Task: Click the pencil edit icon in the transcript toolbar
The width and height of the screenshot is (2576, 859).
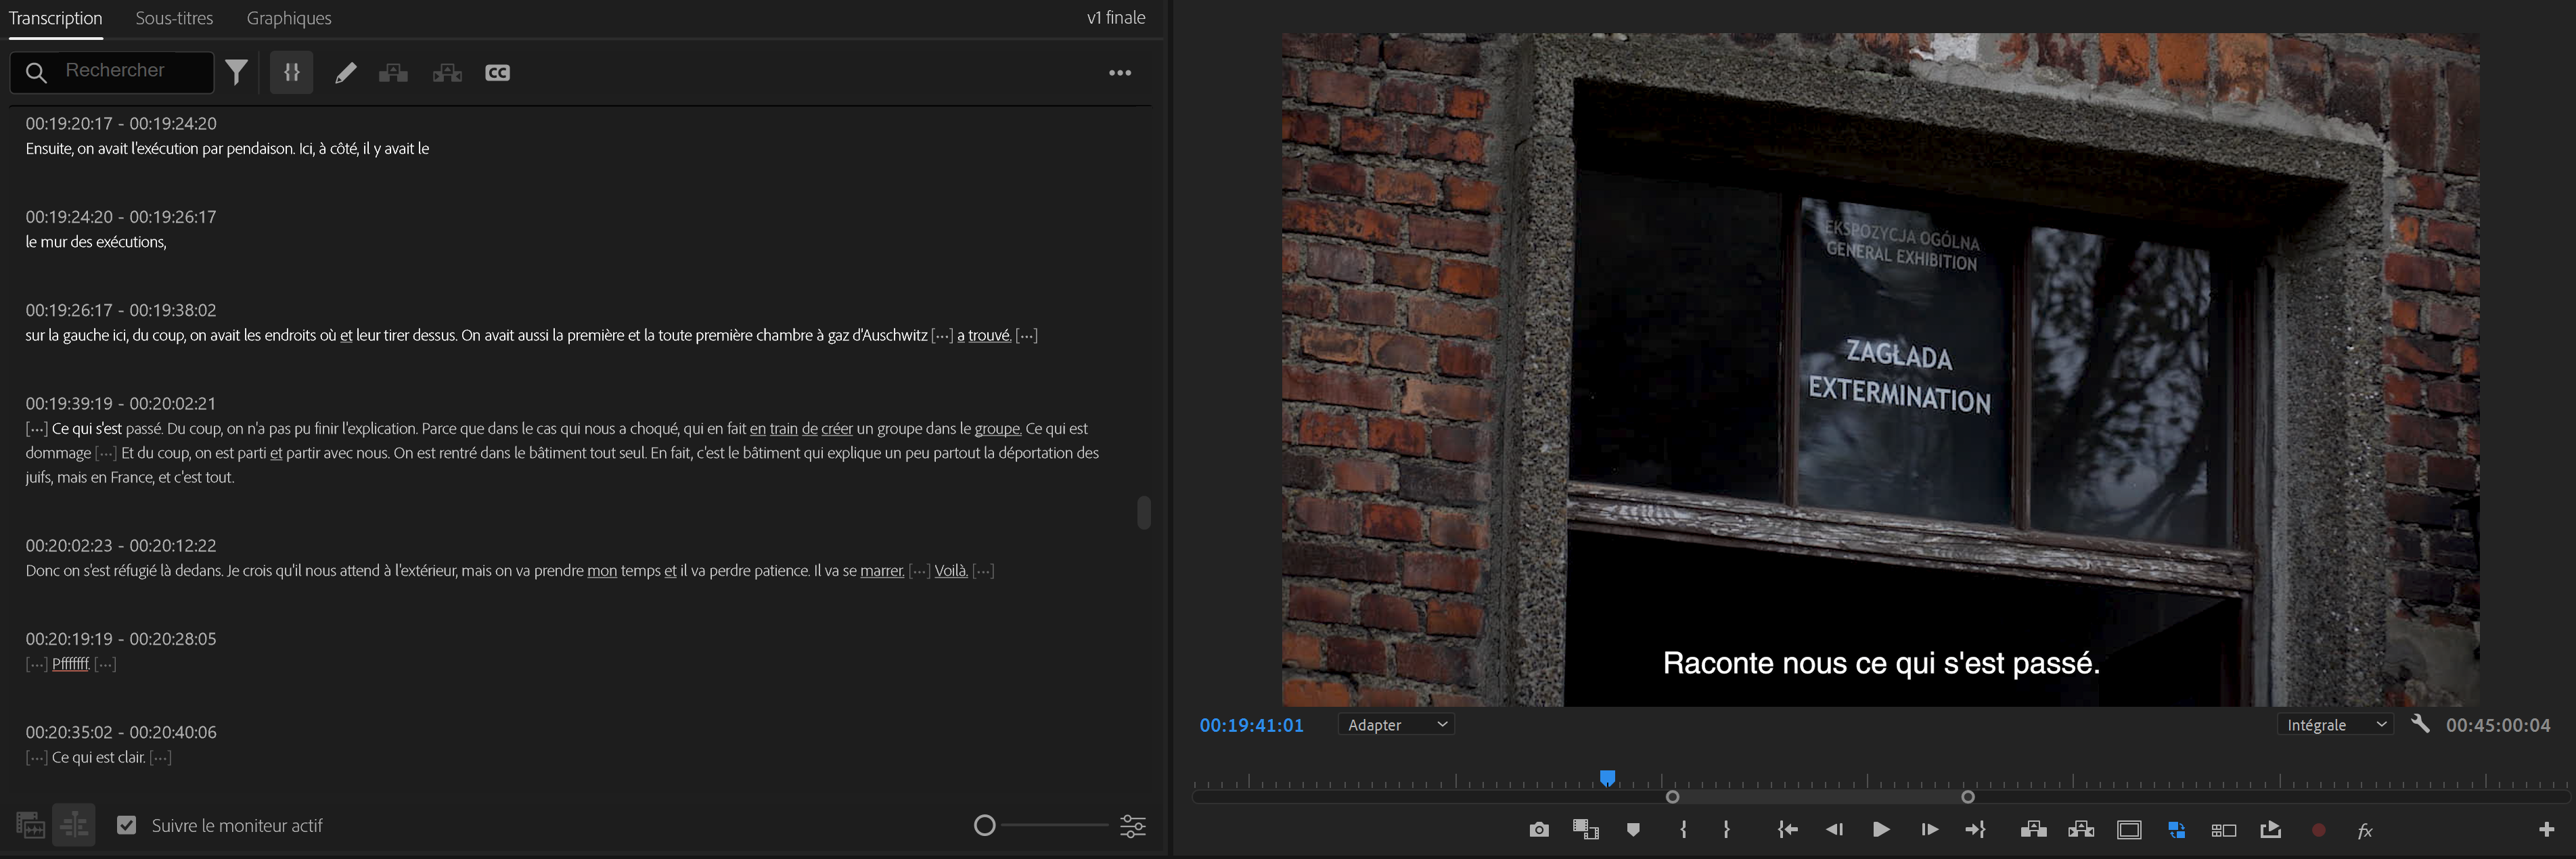Action: [345, 73]
